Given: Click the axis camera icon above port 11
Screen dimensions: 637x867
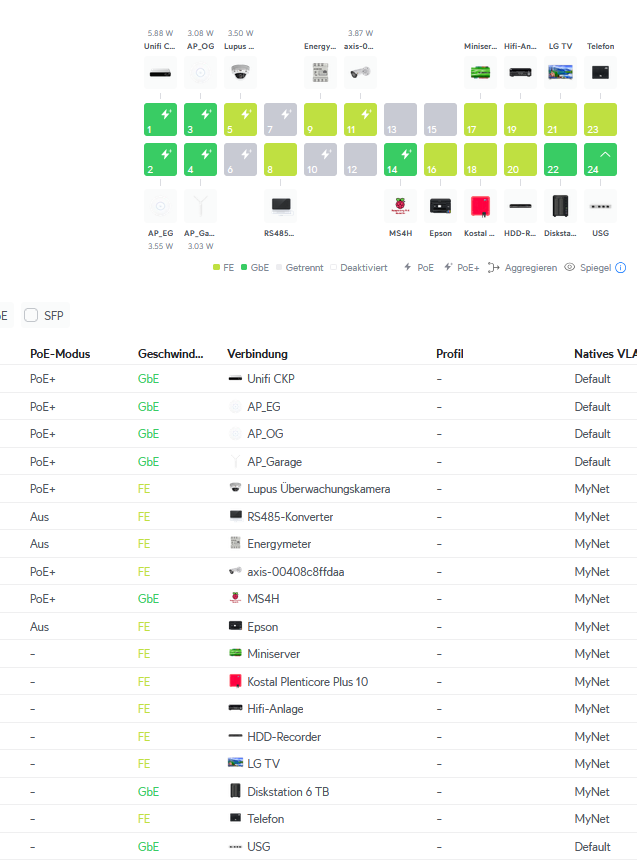Looking at the screenshot, I should (360, 73).
